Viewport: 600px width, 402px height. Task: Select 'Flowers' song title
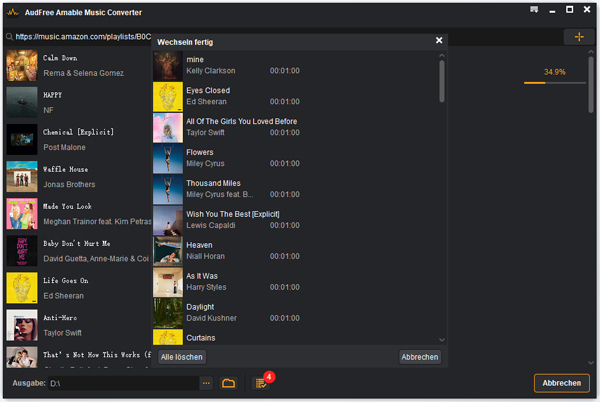click(x=200, y=152)
